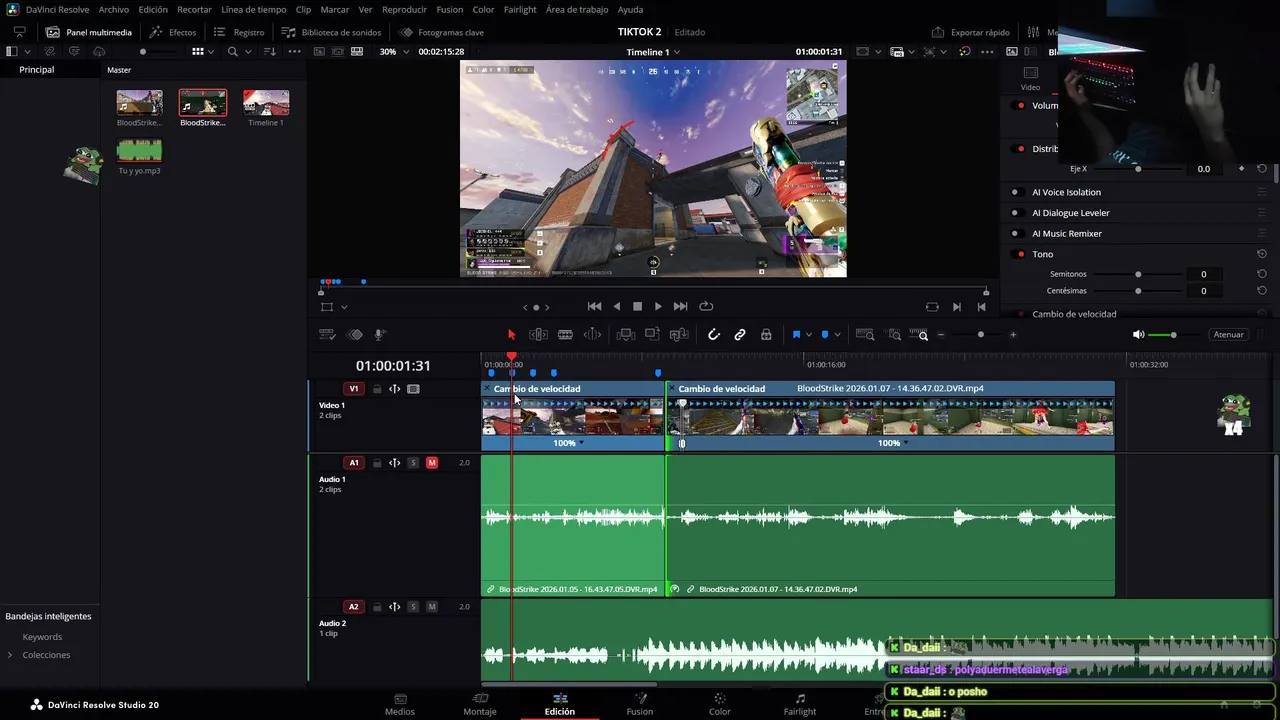
Task: Switch to the Montaje page
Action: pyautogui.click(x=480, y=704)
